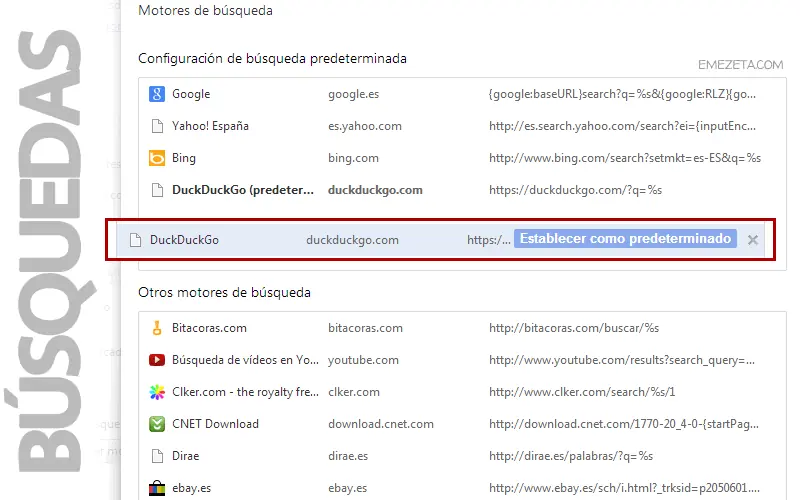The height and width of the screenshot is (500, 800).
Task: Click DuckDuckGo name in highlighted row
Action: pyautogui.click(x=184, y=240)
